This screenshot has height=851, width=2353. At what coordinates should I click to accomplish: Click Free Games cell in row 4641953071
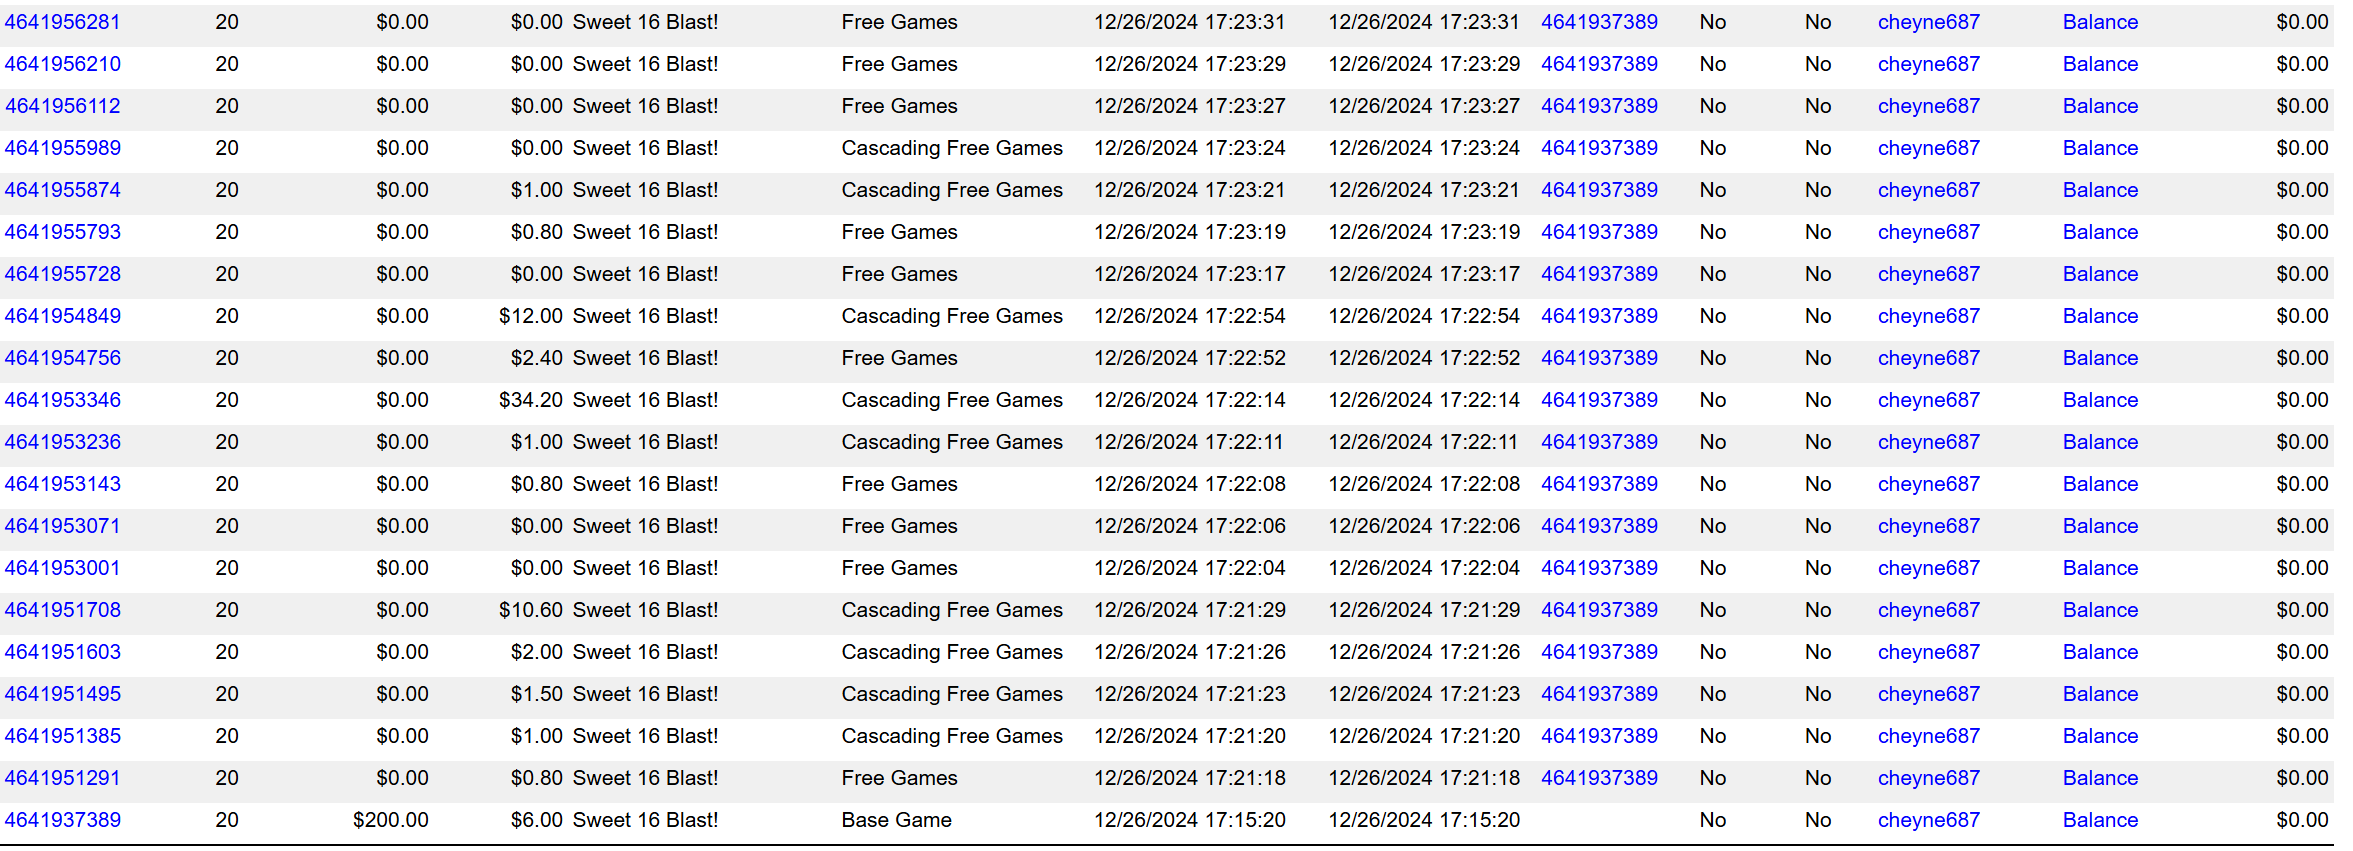tap(899, 526)
